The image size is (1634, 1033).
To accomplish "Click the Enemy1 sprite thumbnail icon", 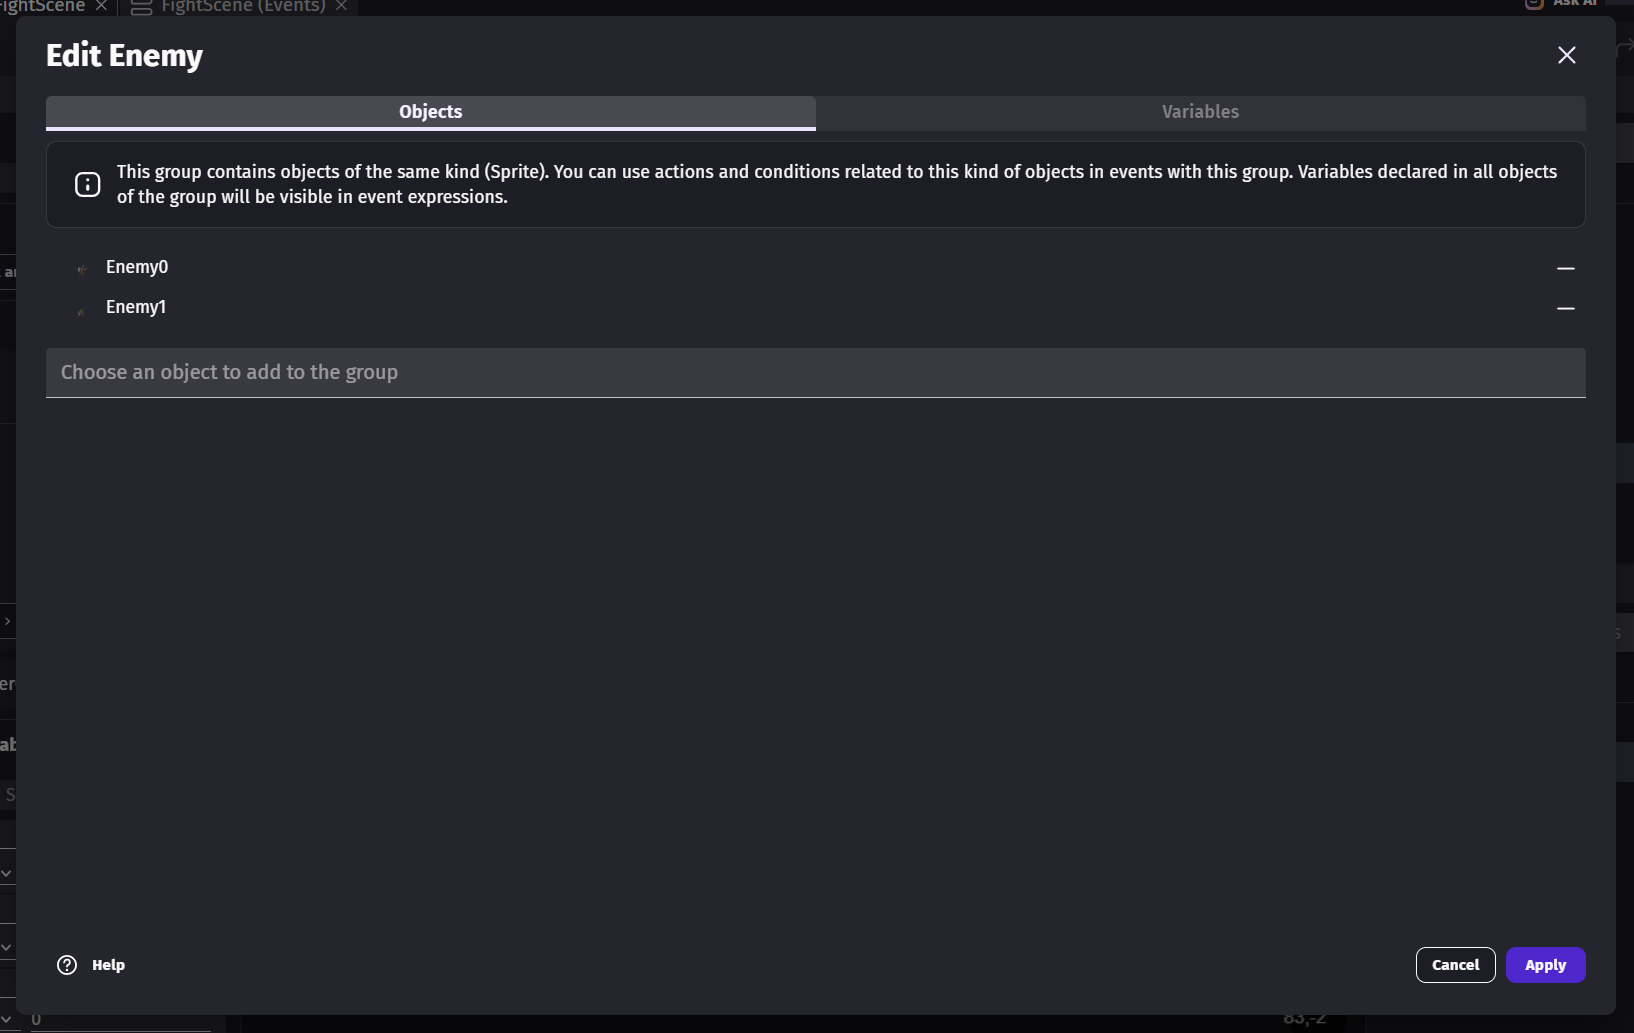I will [82, 309].
